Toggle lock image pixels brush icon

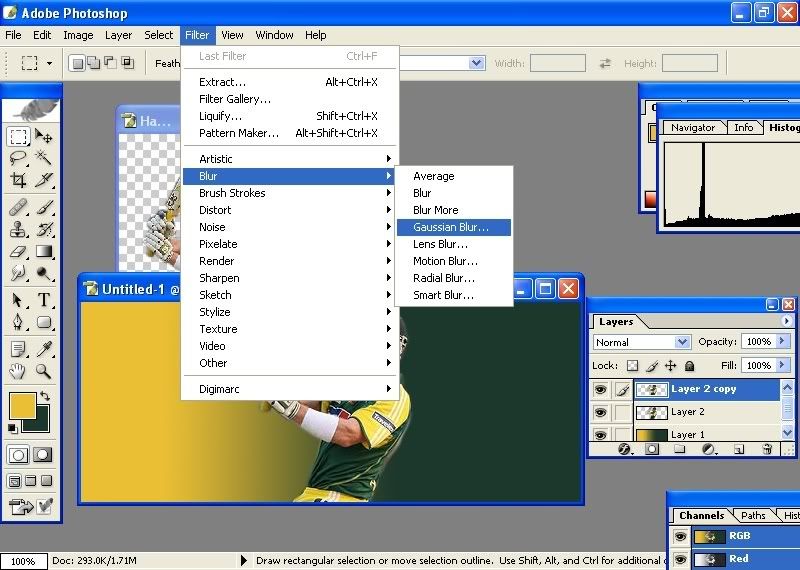[x=652, y=365]
